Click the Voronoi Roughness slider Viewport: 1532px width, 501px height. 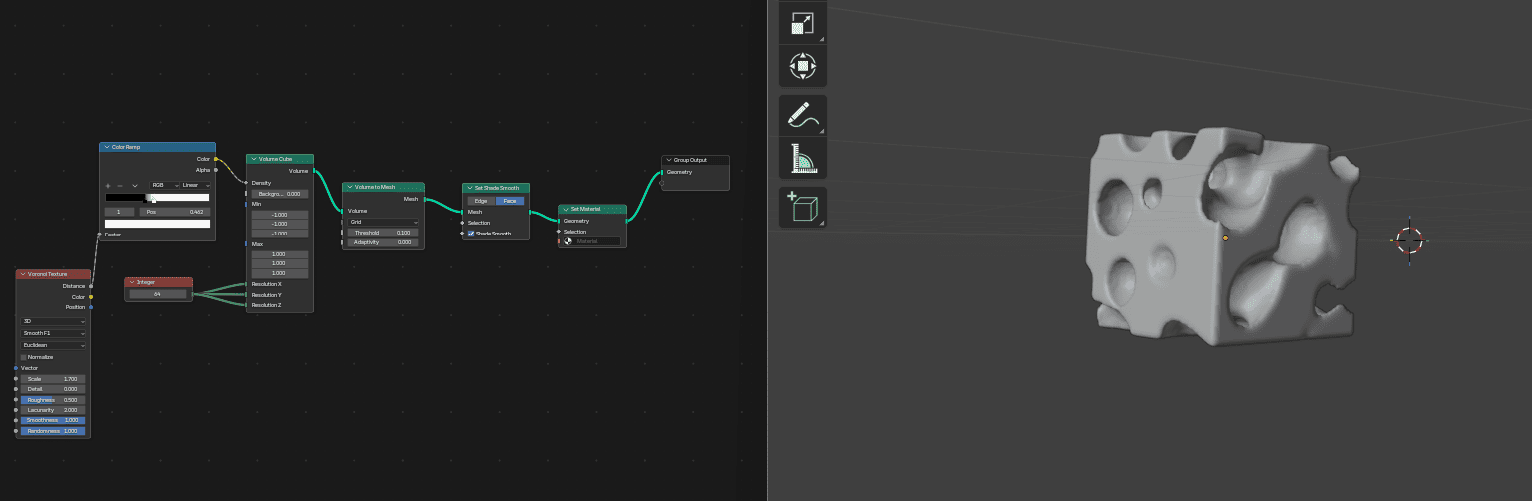tap(53, 400)
